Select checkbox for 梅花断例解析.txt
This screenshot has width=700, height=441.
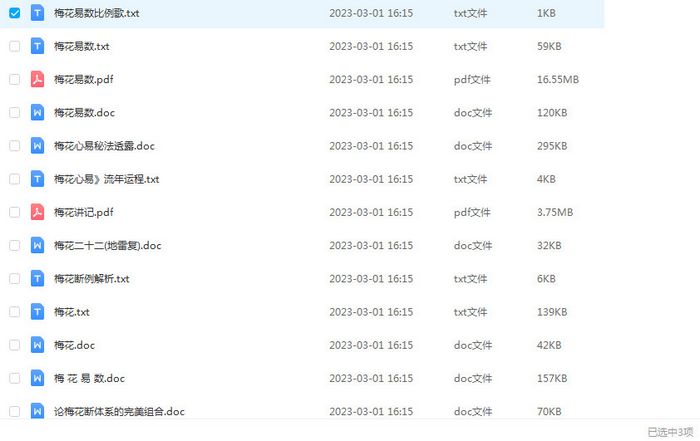point(15,279)
